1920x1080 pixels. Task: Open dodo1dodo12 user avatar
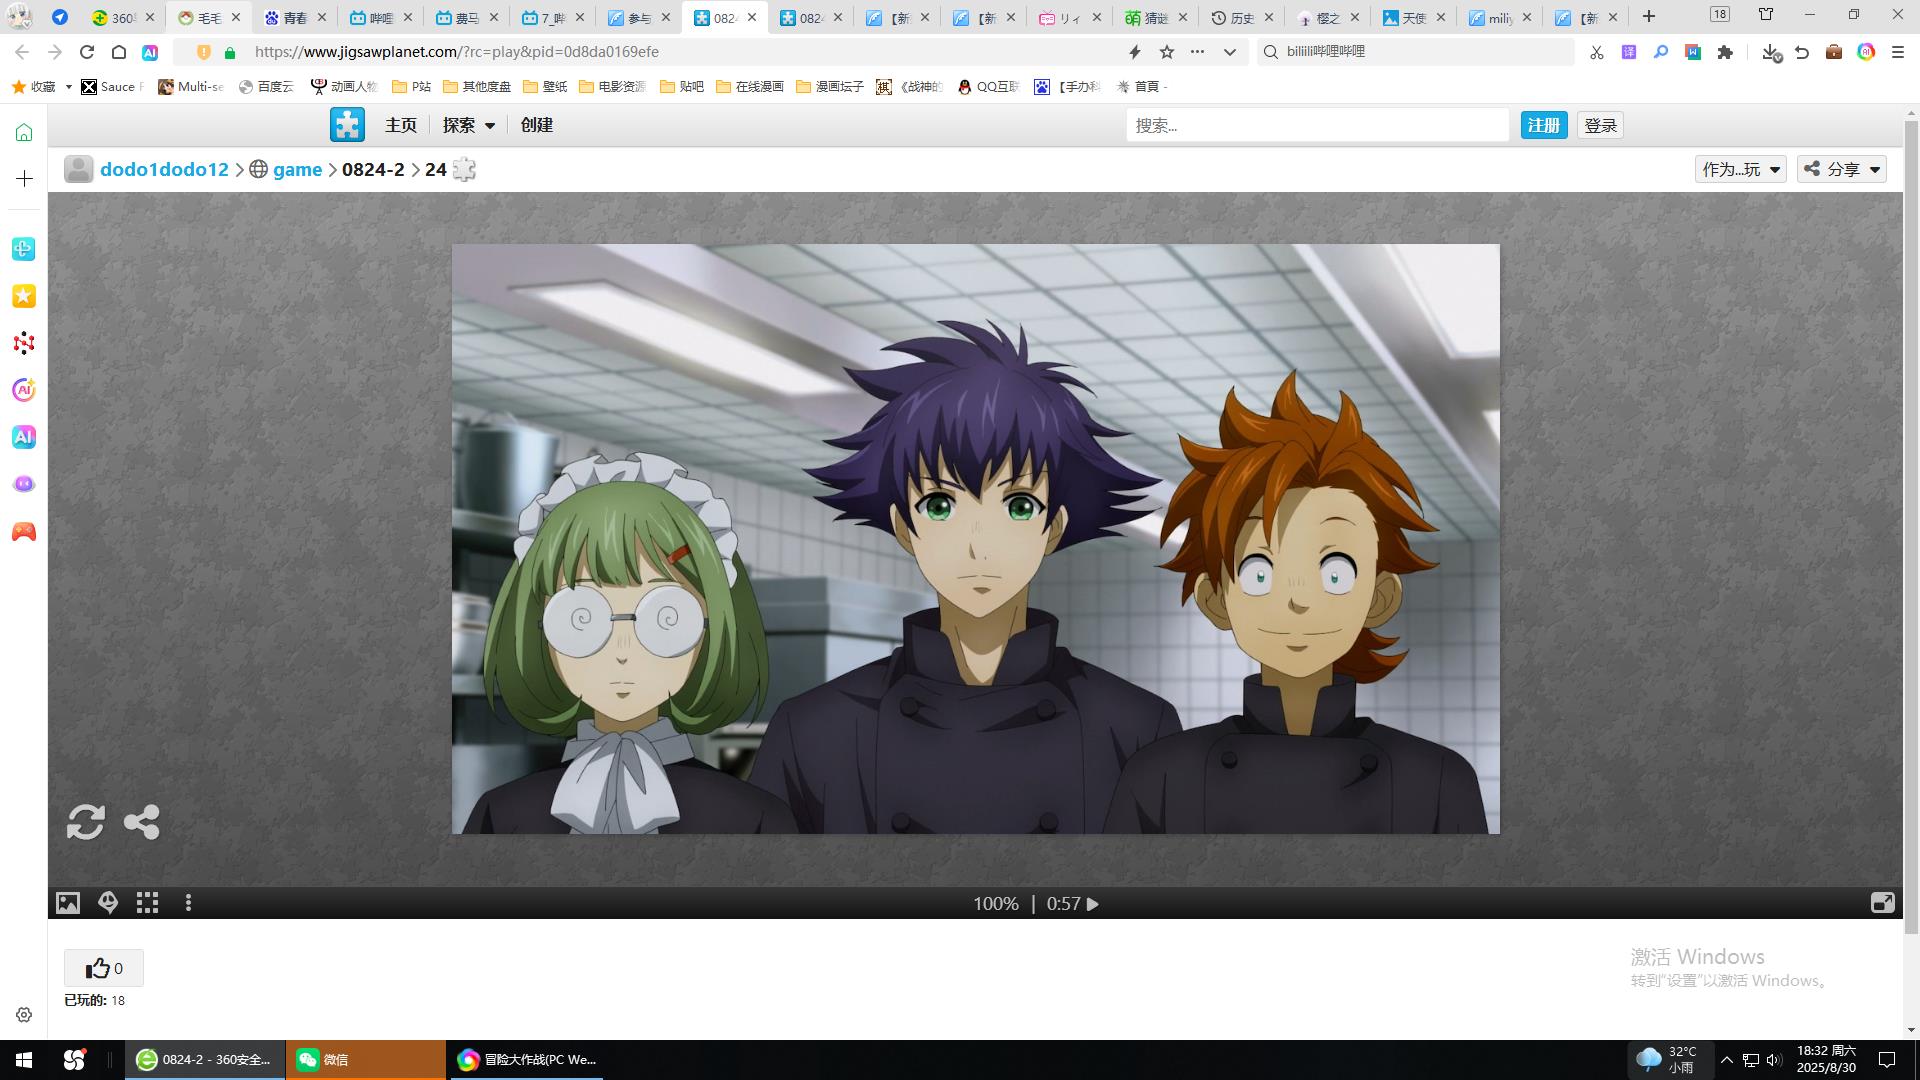[x=79, y=169]
